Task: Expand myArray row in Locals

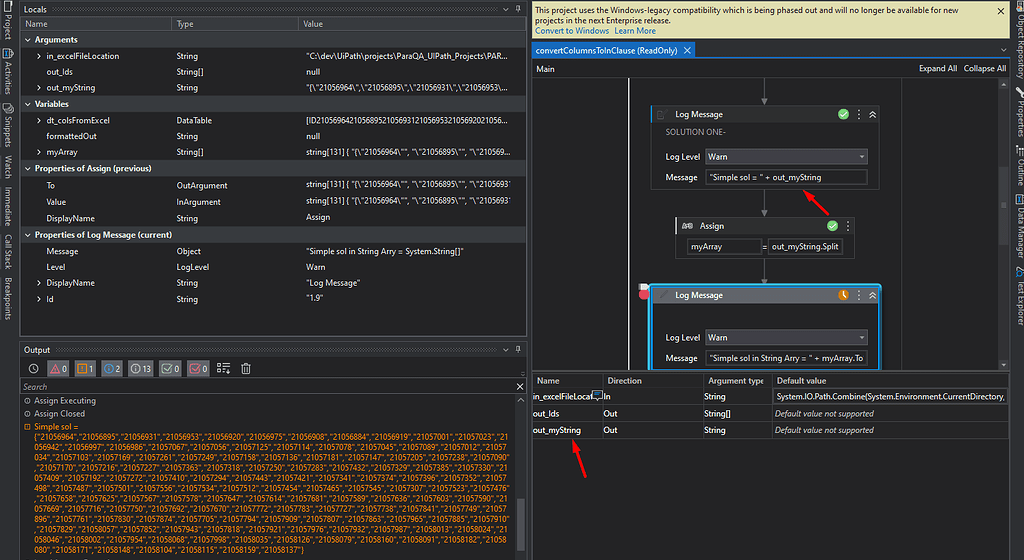Action: [39, 152]
